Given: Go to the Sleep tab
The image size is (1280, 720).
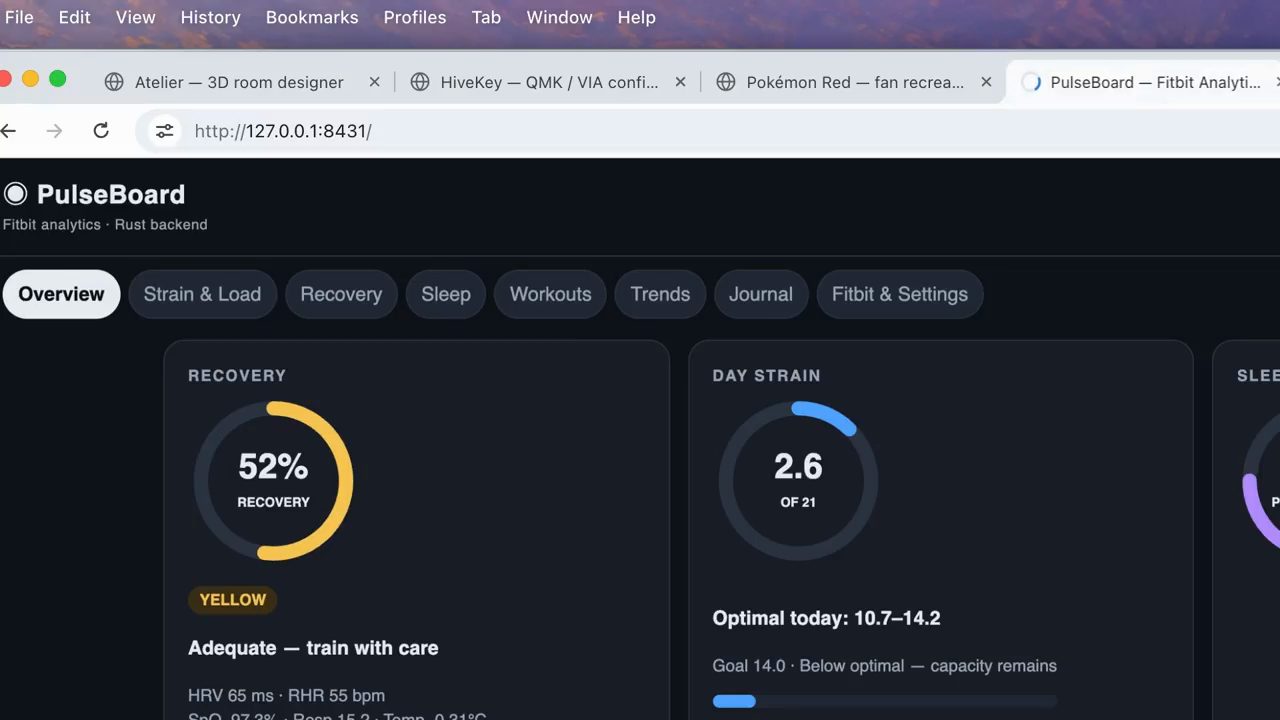Looking at the screenshot, I should point(446,294).
